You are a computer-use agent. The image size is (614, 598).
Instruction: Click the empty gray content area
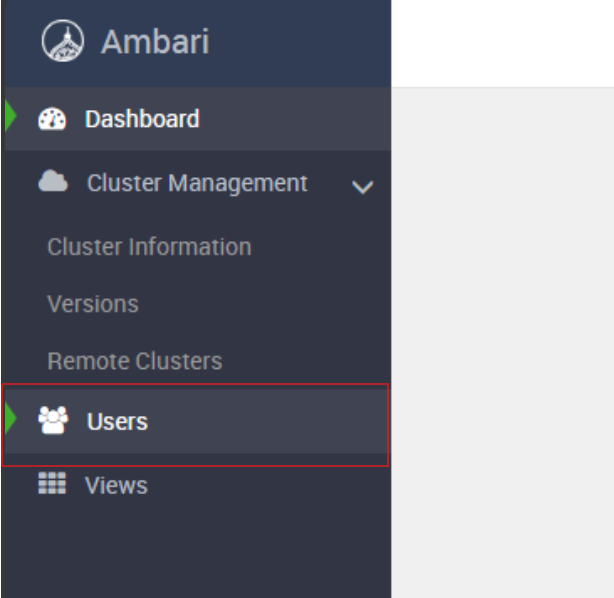coord(502,343)
